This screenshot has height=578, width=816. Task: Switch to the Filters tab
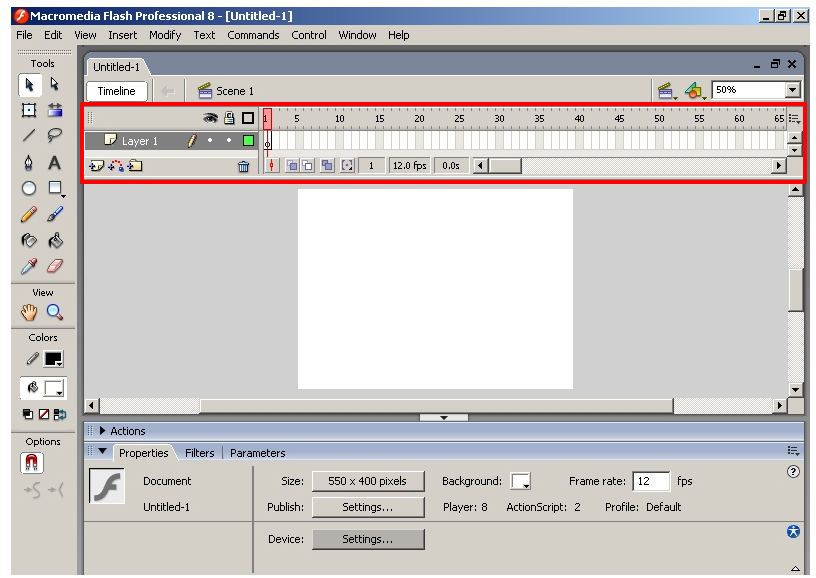199,453
